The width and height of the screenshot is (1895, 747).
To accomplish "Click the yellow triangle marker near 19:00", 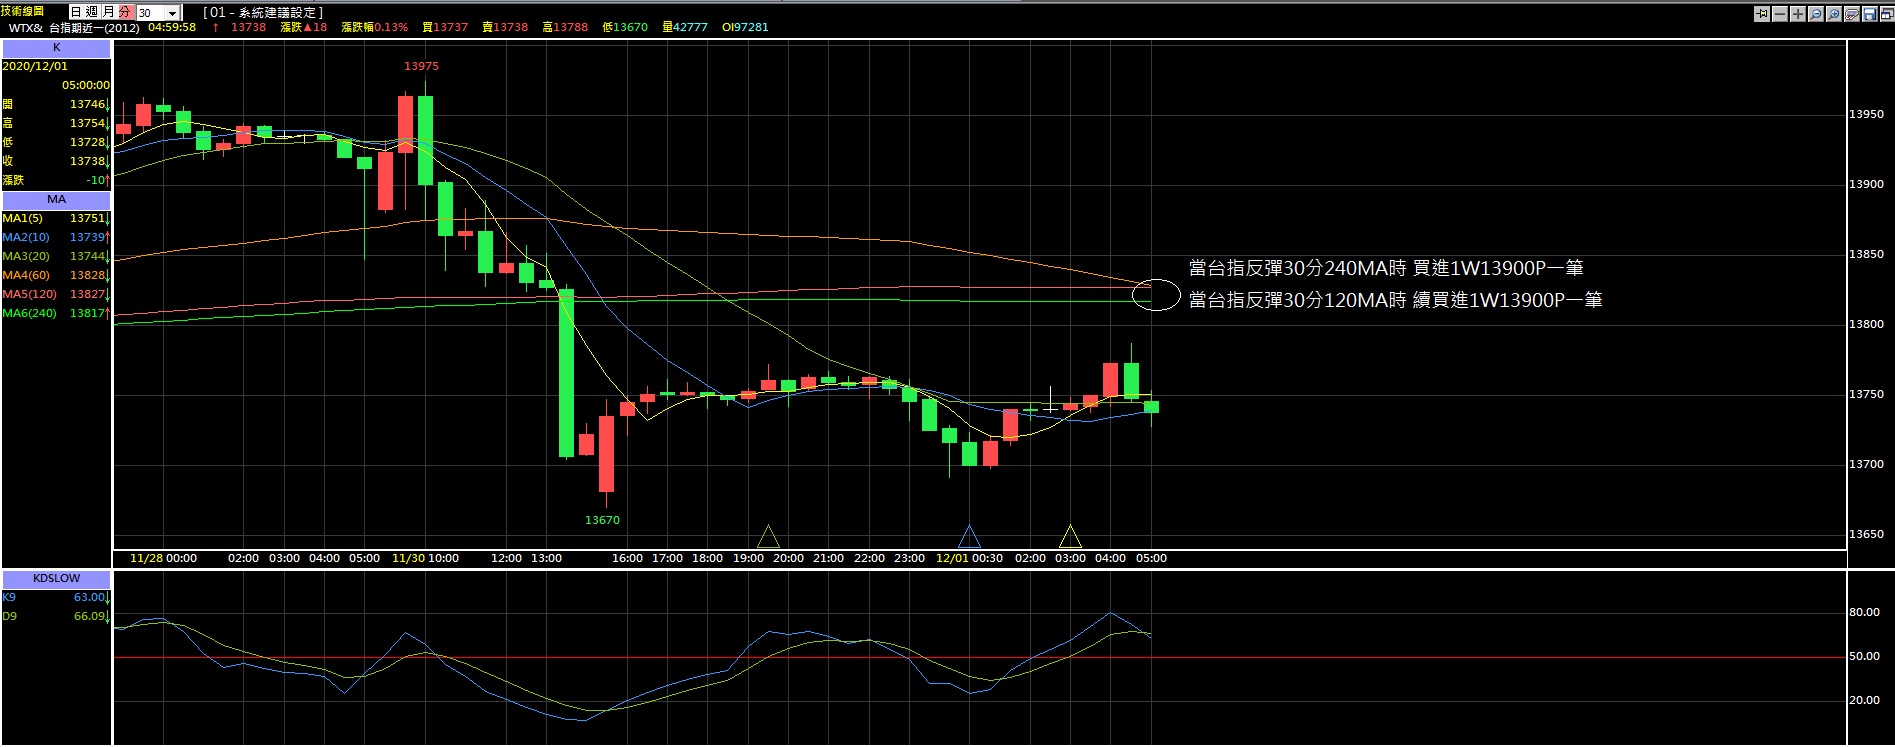I will coord(768,537).
